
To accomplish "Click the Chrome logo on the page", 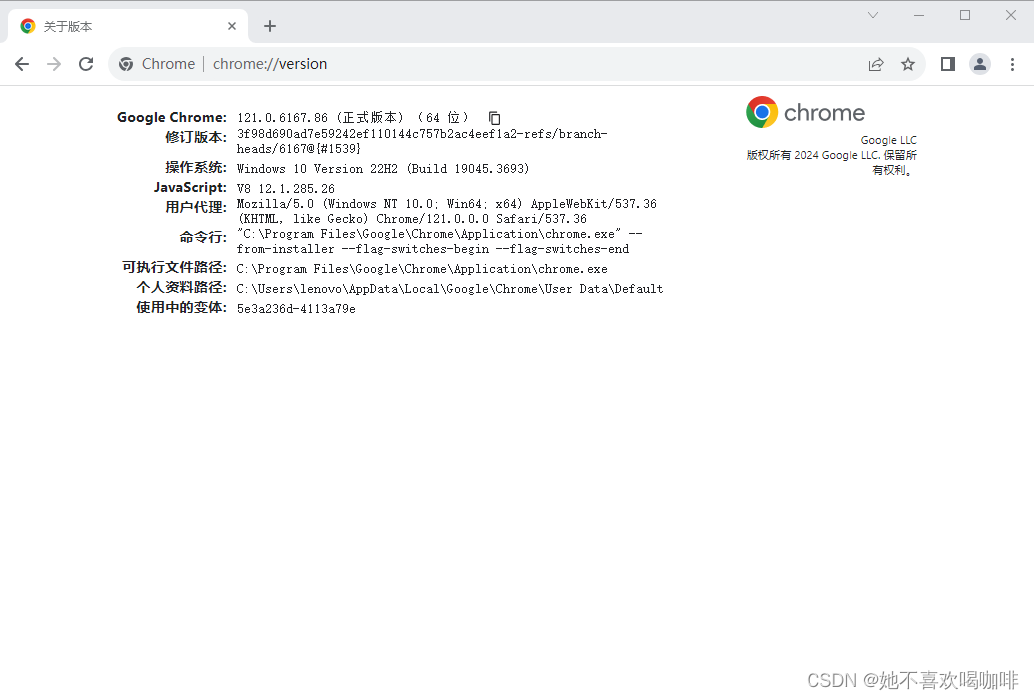I will click(805, 112).
